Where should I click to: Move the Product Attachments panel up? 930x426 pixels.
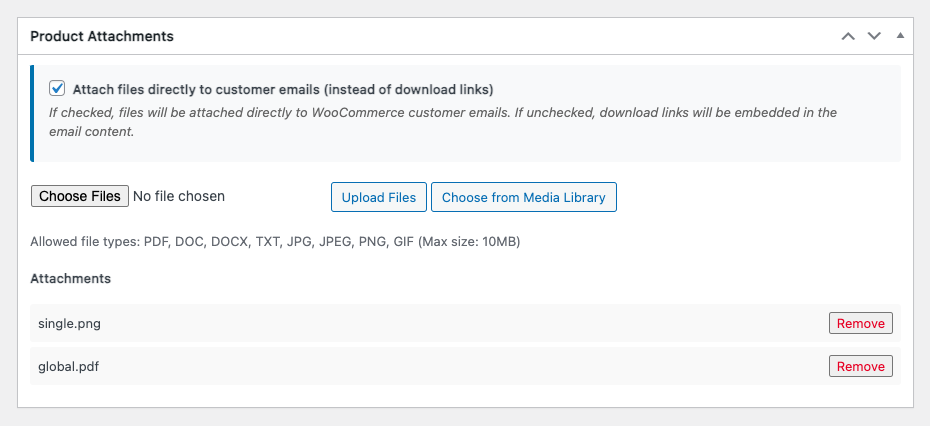(848, 36)
